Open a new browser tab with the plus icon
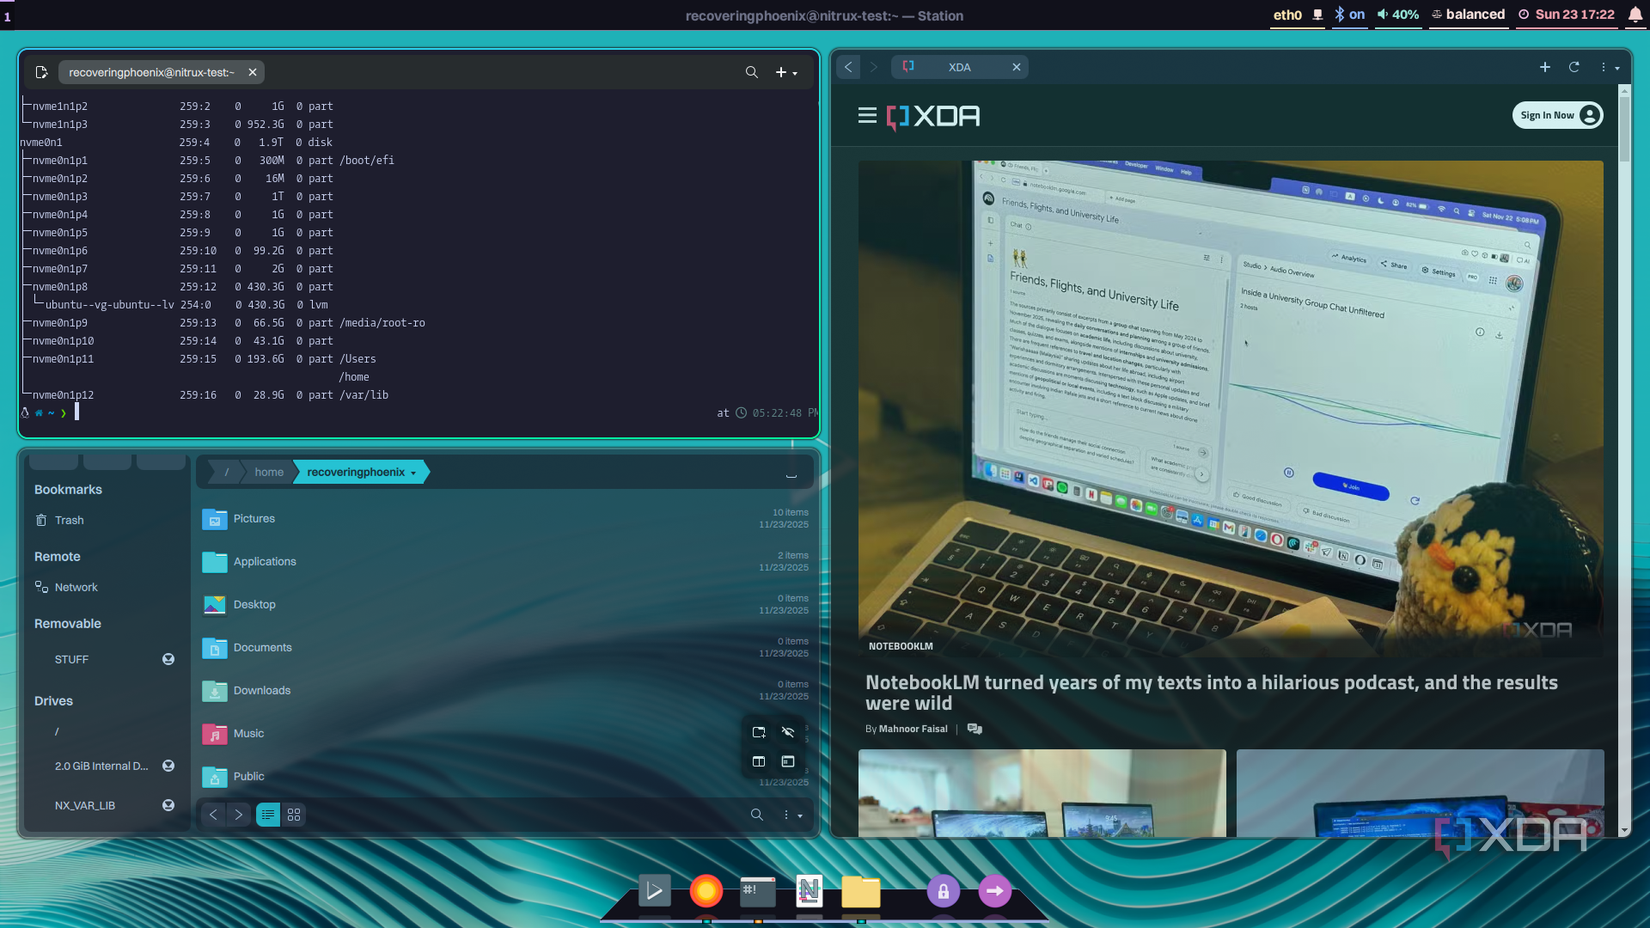 tap(1544, 67)
